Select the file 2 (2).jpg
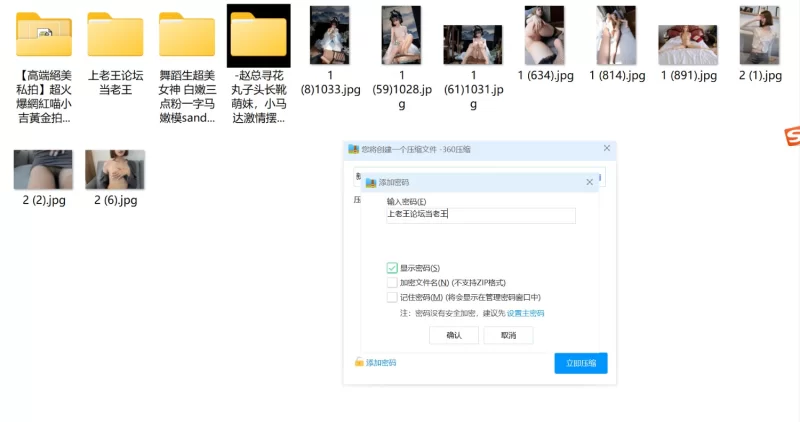This screenshot has height=422, width=800. coord(43,169)
